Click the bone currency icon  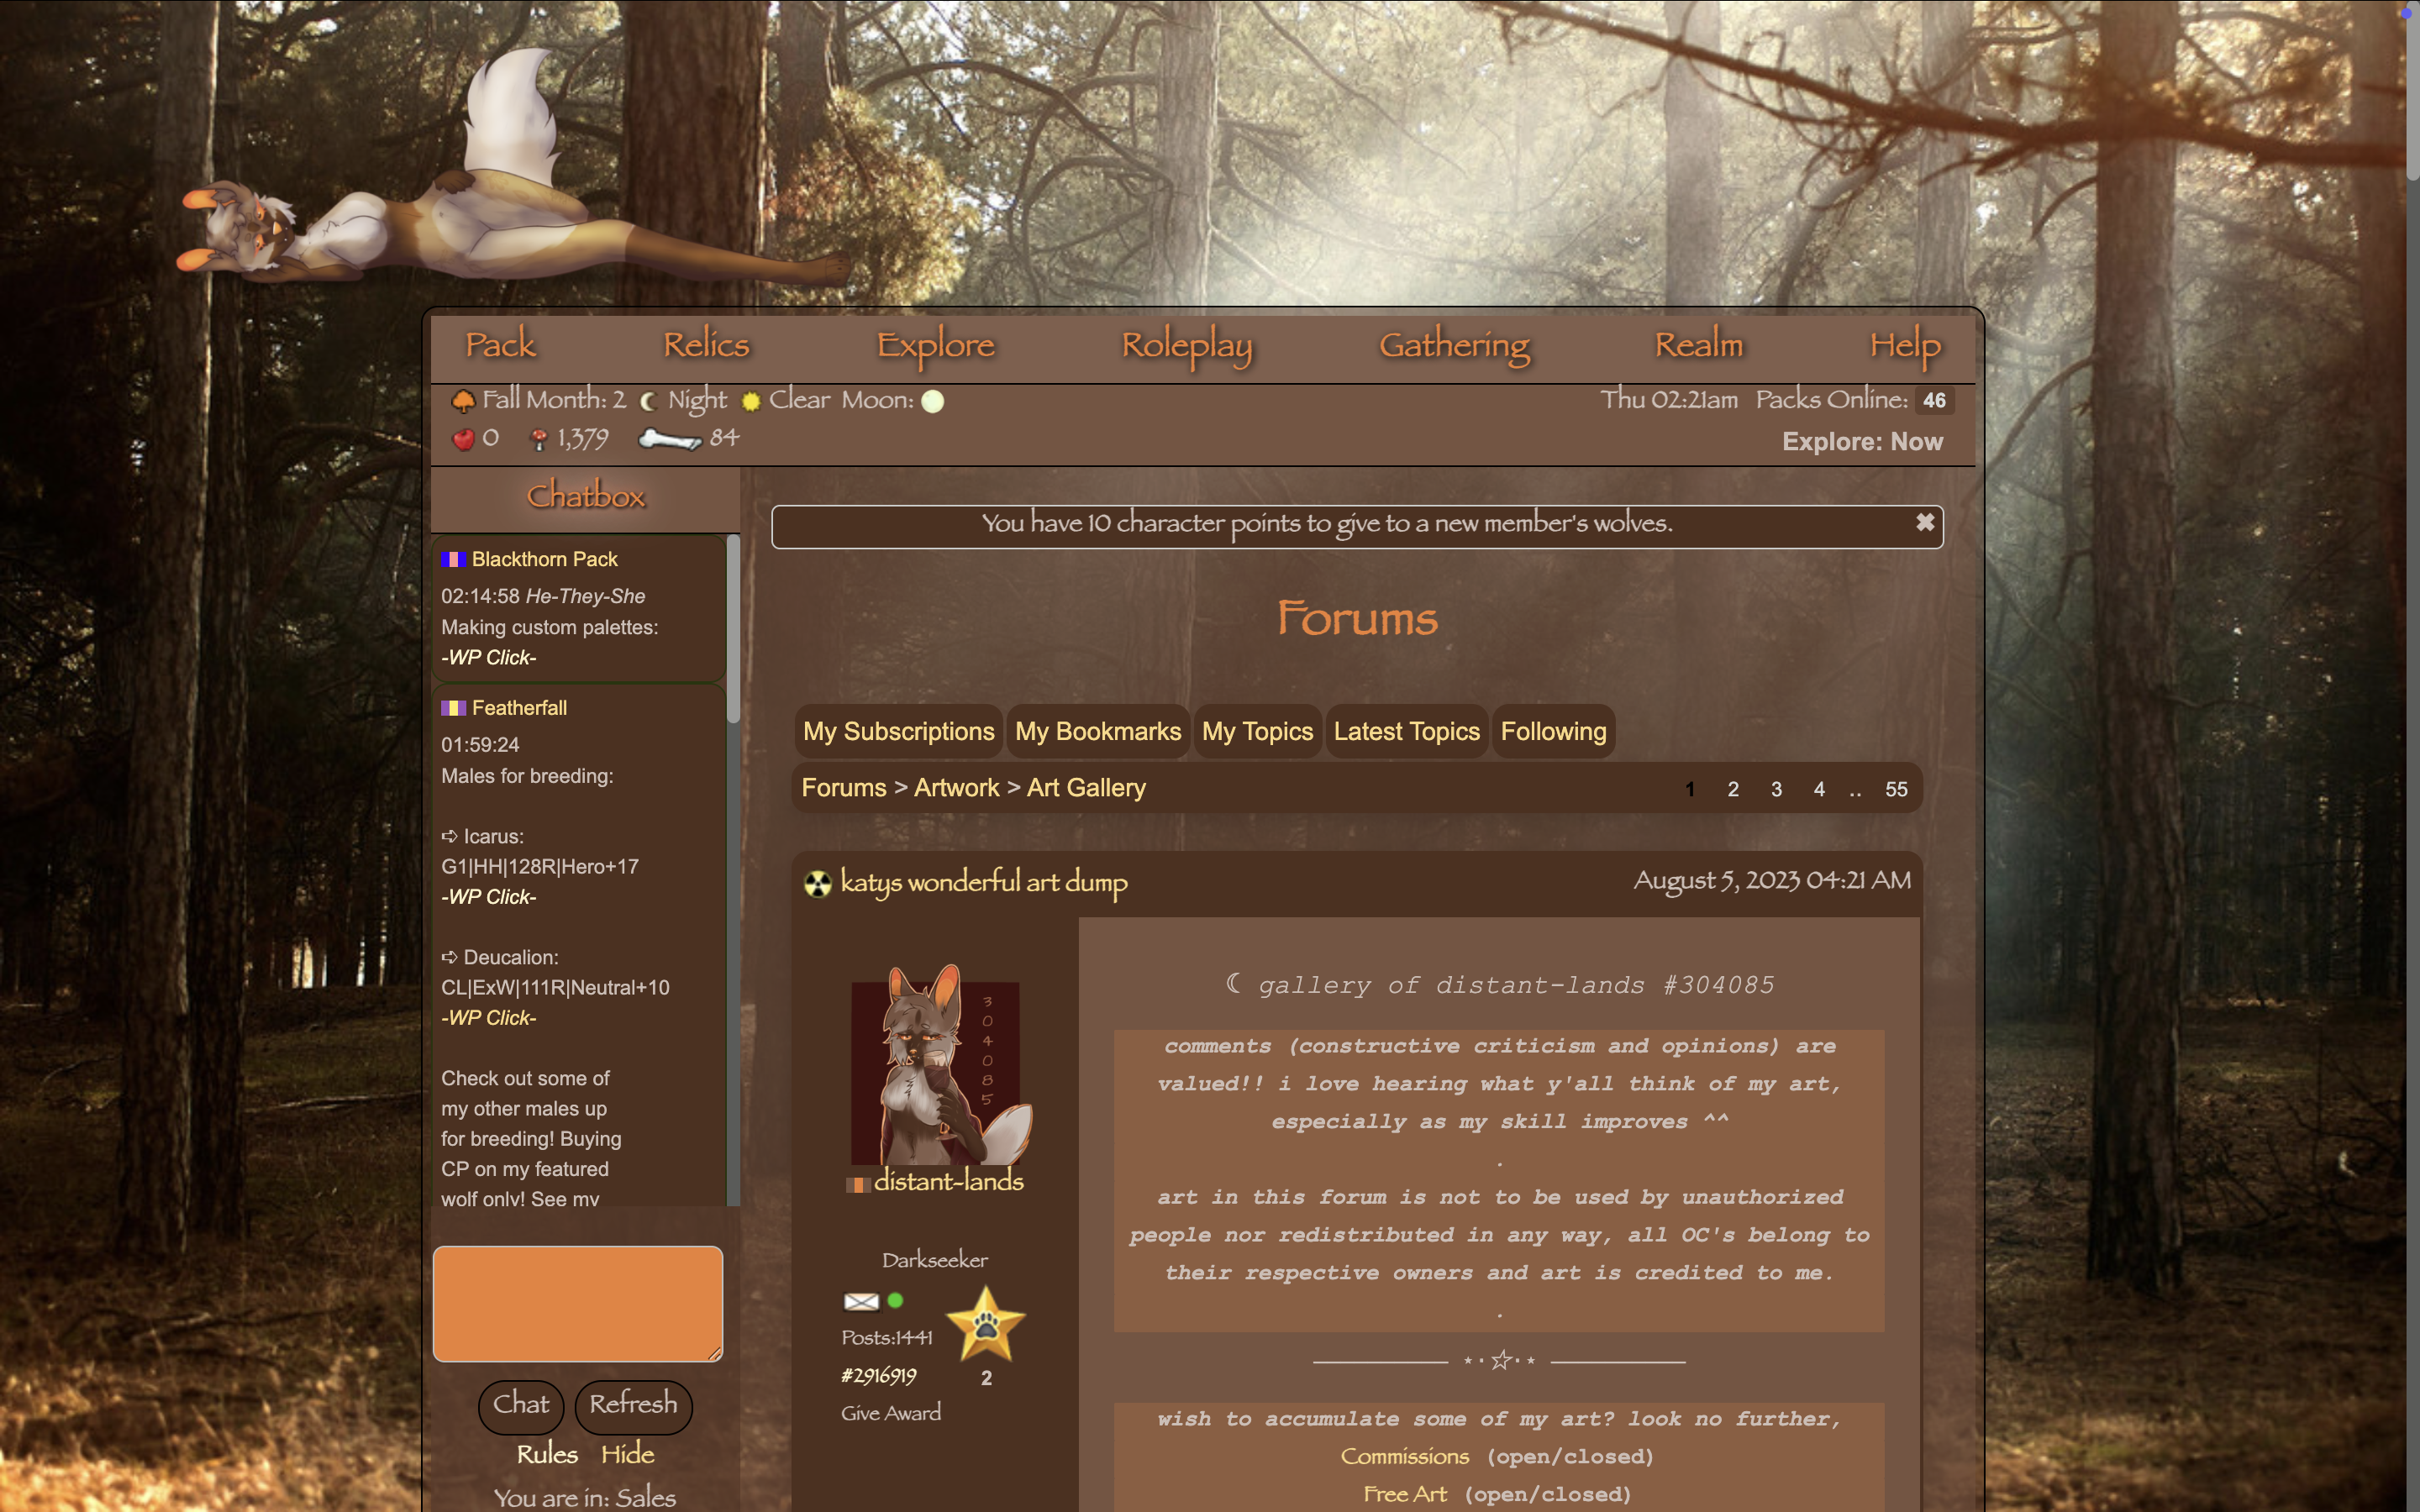(x=669, y=439)
